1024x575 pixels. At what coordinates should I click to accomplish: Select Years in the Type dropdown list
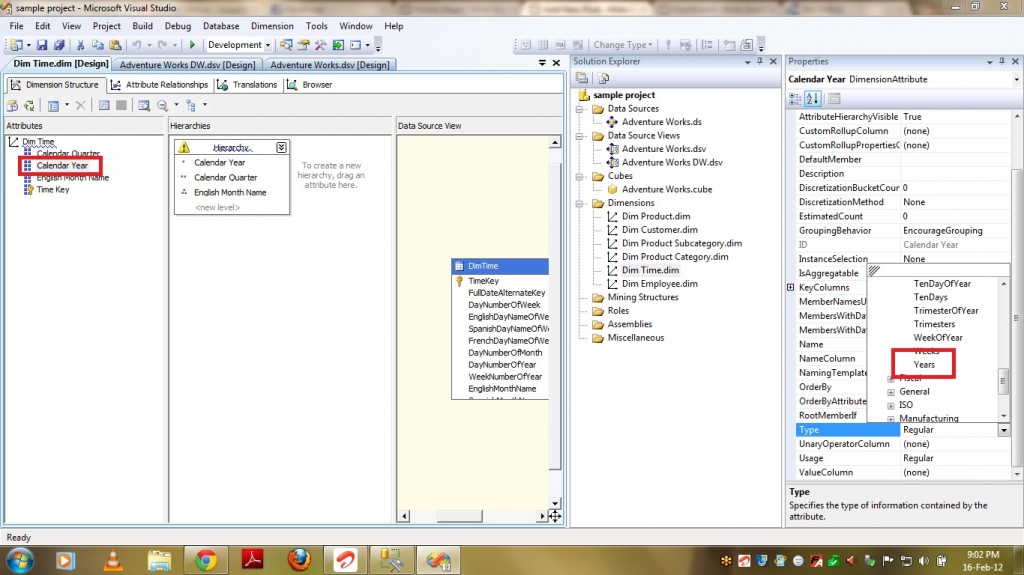[924, 365]
